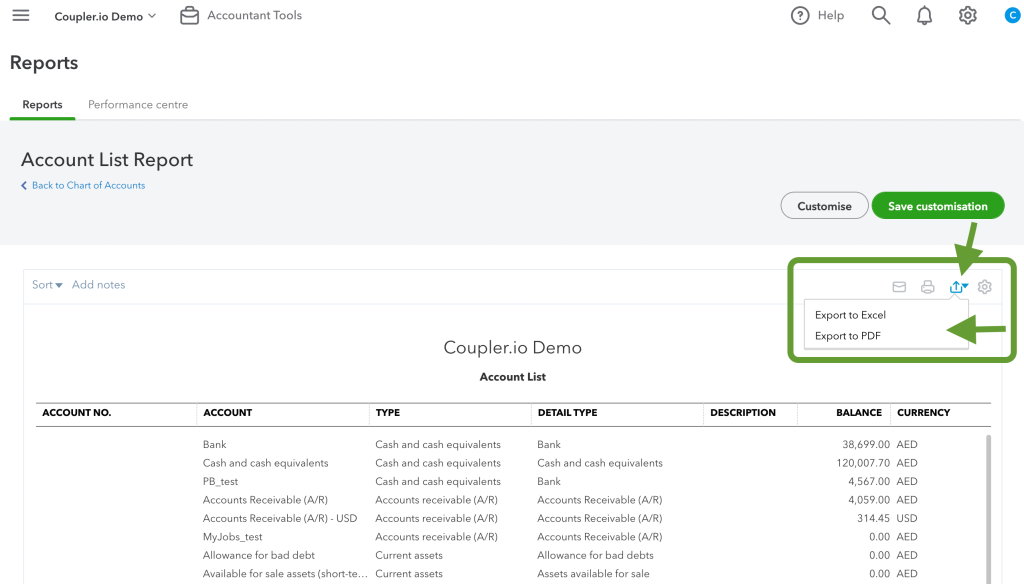Open the hamburger navigation menu
1024x584 pixels.
coord(21,15)
